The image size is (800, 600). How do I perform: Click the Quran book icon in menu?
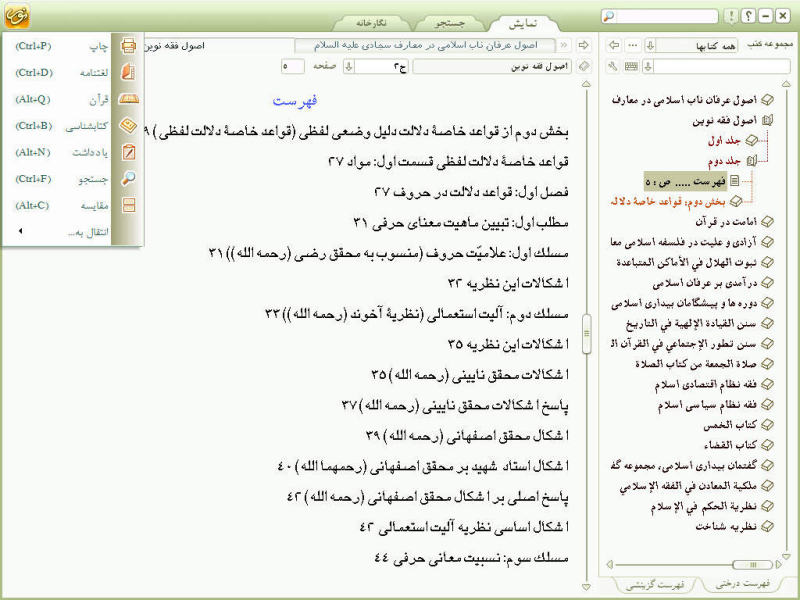coord(129,99)
